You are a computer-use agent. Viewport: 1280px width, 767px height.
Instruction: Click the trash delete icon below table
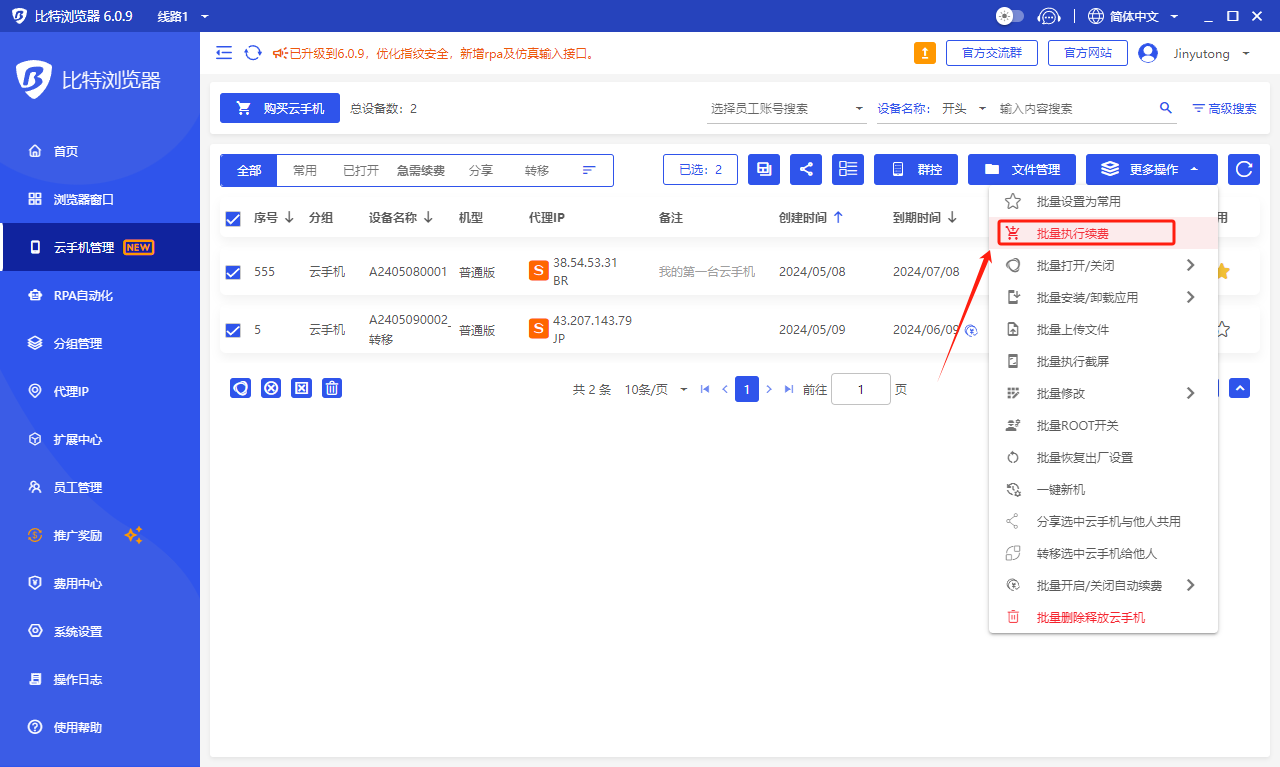(x=332, y=388)
